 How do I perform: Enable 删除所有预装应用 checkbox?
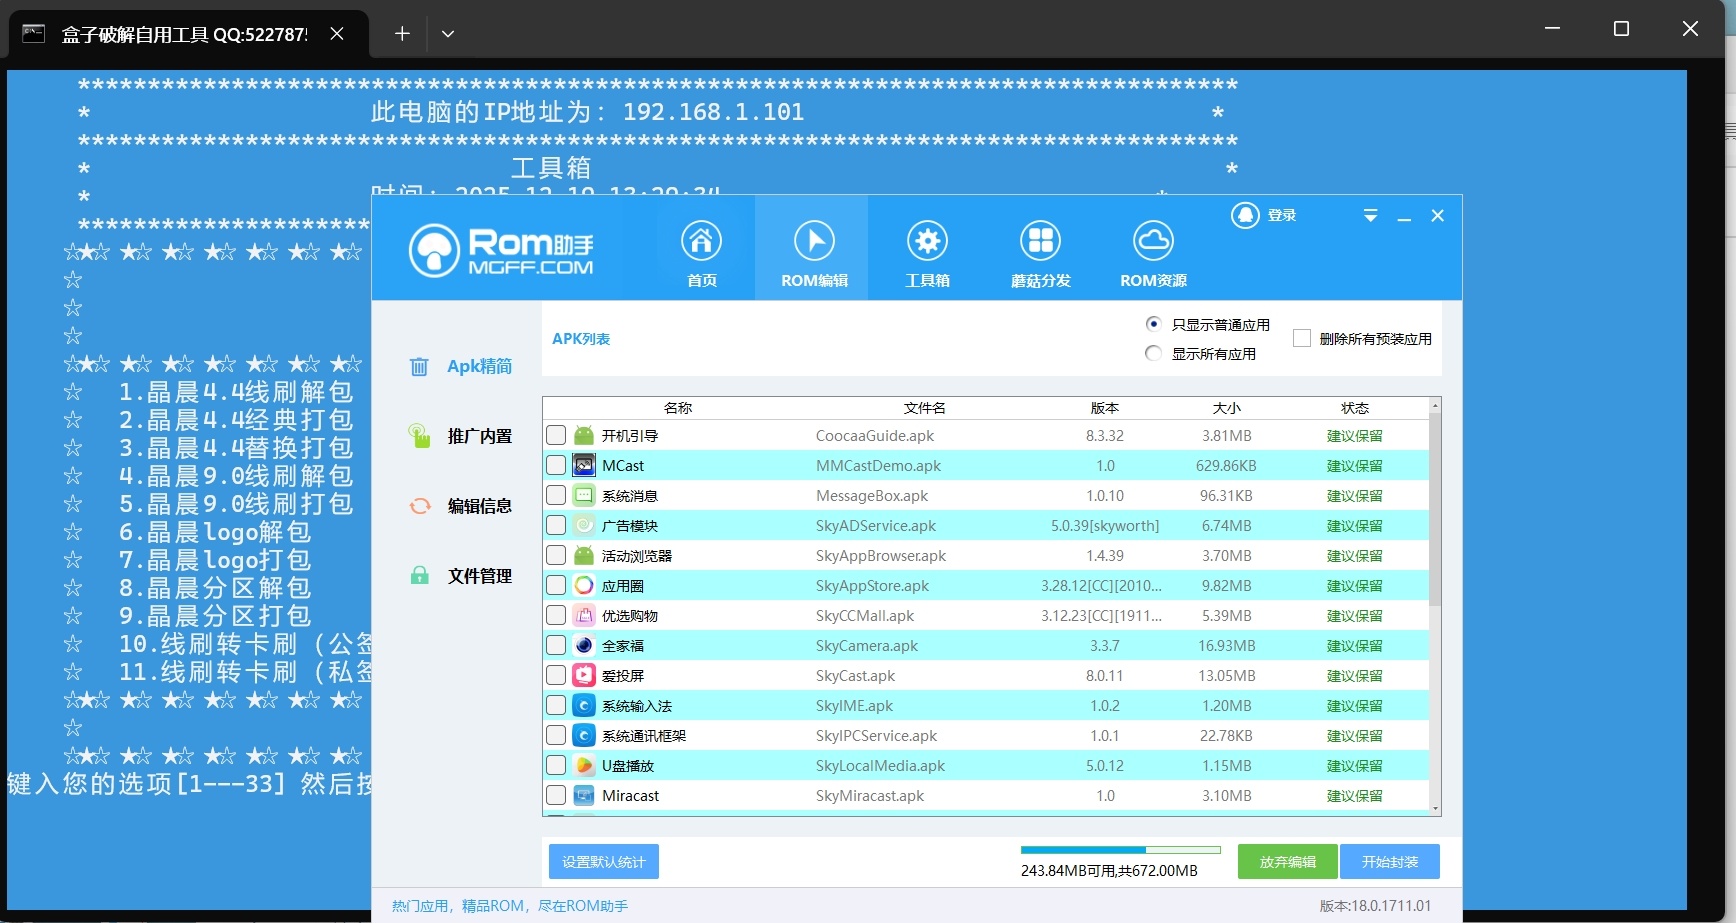pyautogui.click(x=1302, y=338)
